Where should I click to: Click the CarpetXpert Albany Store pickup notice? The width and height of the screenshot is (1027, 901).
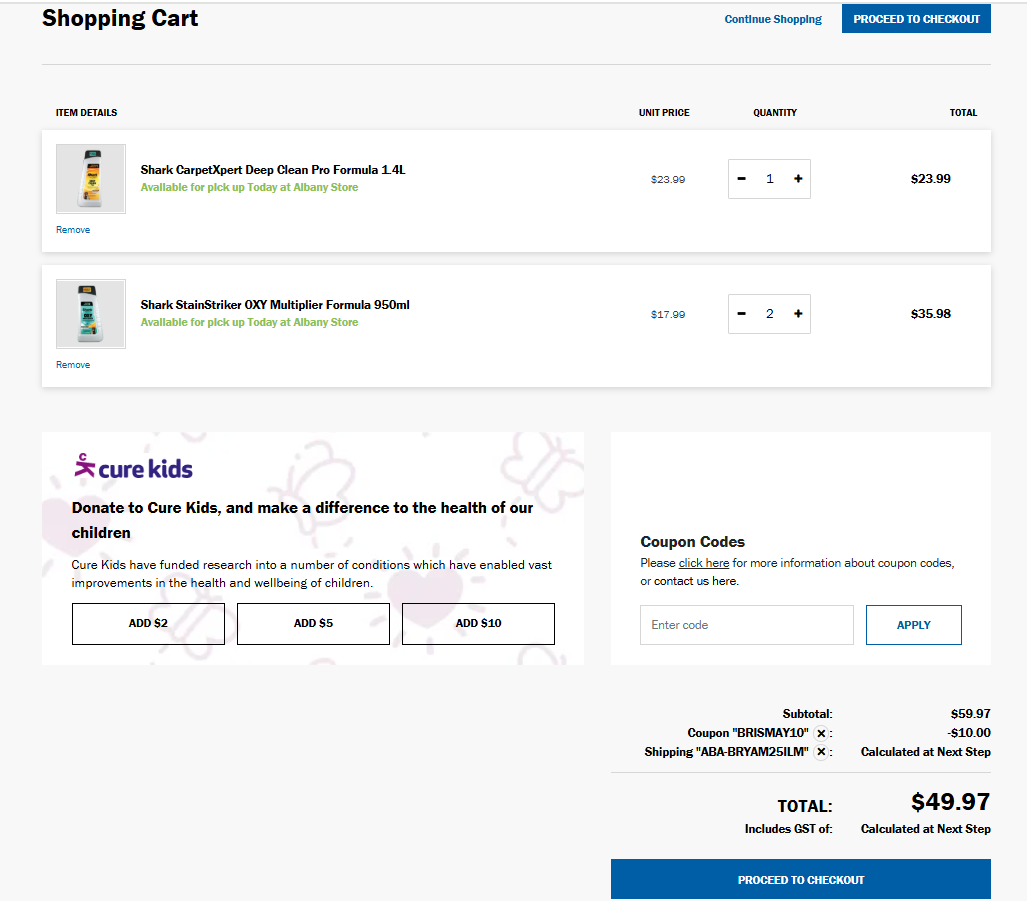coord(250,187)
